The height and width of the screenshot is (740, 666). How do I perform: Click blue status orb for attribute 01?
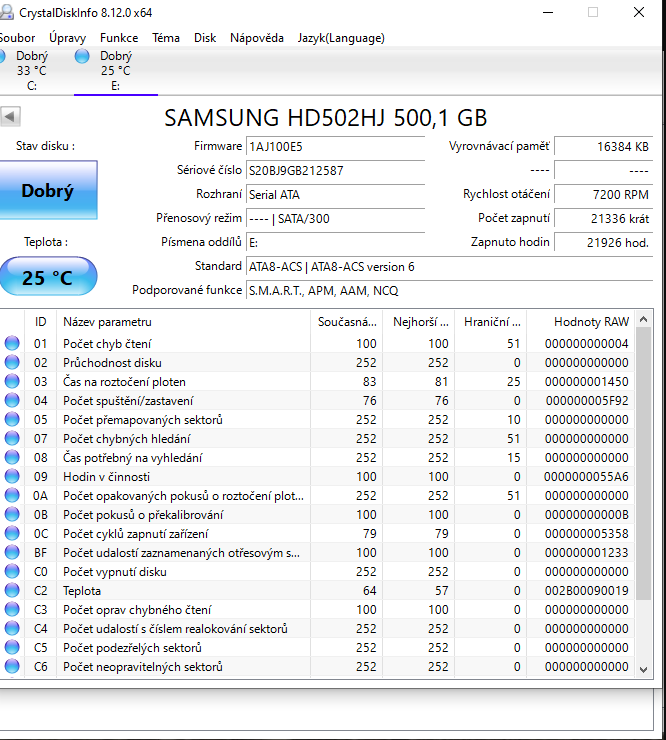(12, 344)
